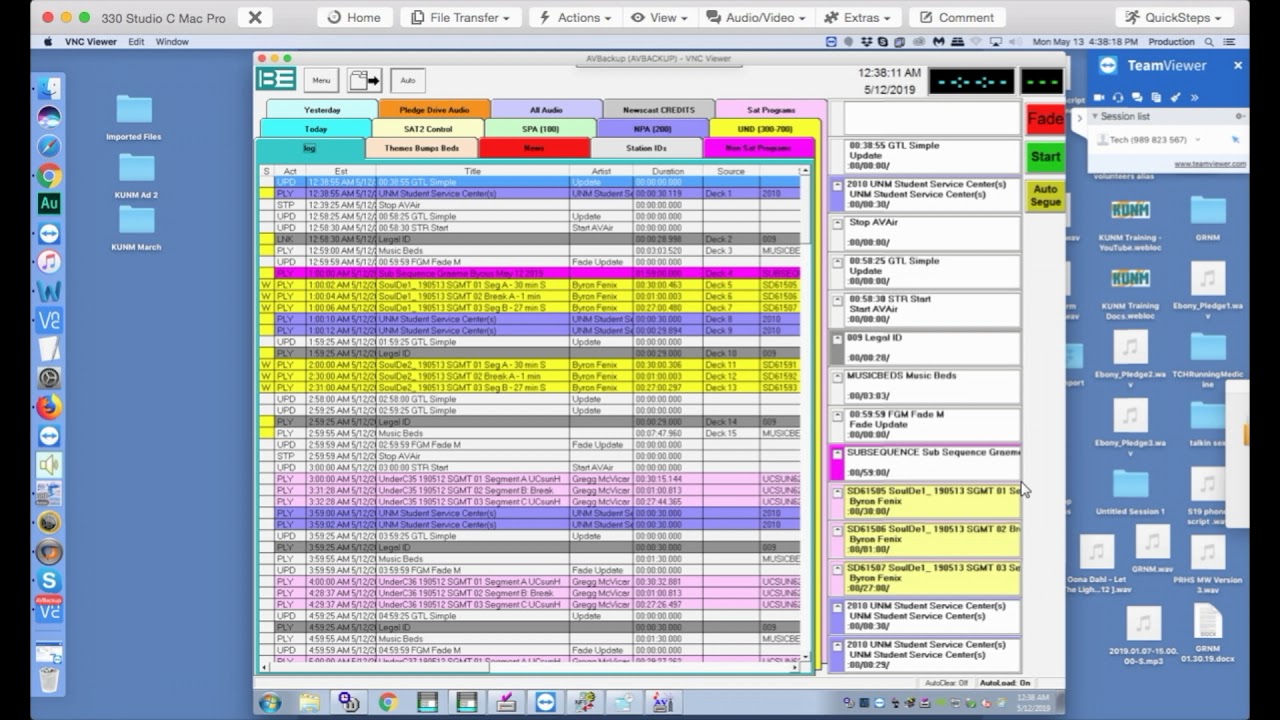Screen dimensions: 1280x720
Task: Open Adobe Audition in the Mac dock
Action: click(x=49, y=204)
